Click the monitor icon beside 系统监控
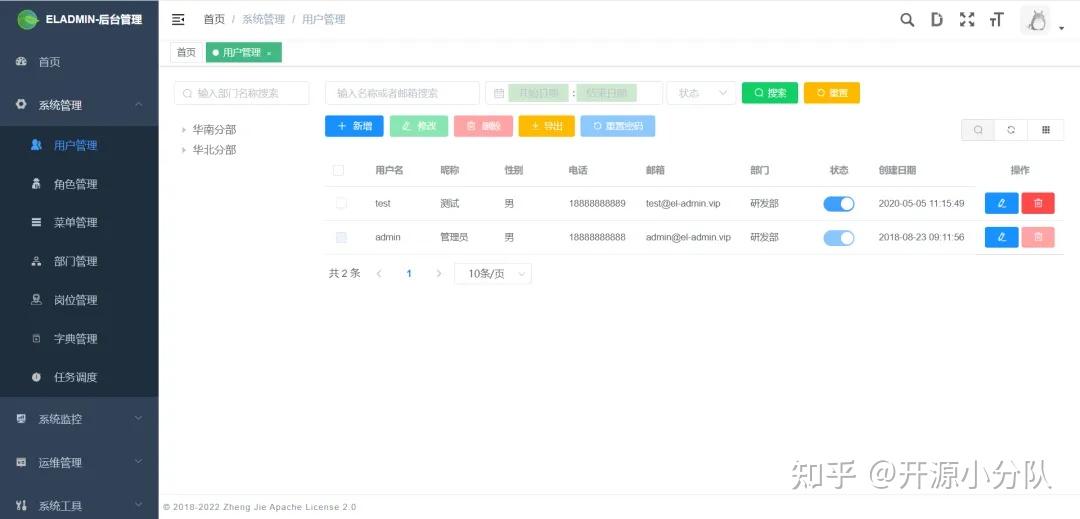Image resolution: width=1080 pixels, height=519 pixels. (x=21, y=419)
